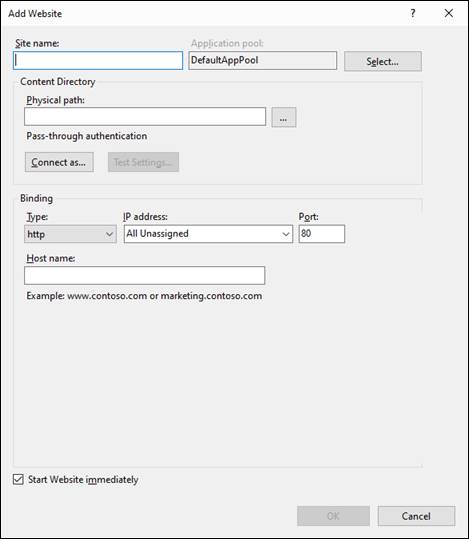Open the Connect as... credentials dialog

pos(59,162)
